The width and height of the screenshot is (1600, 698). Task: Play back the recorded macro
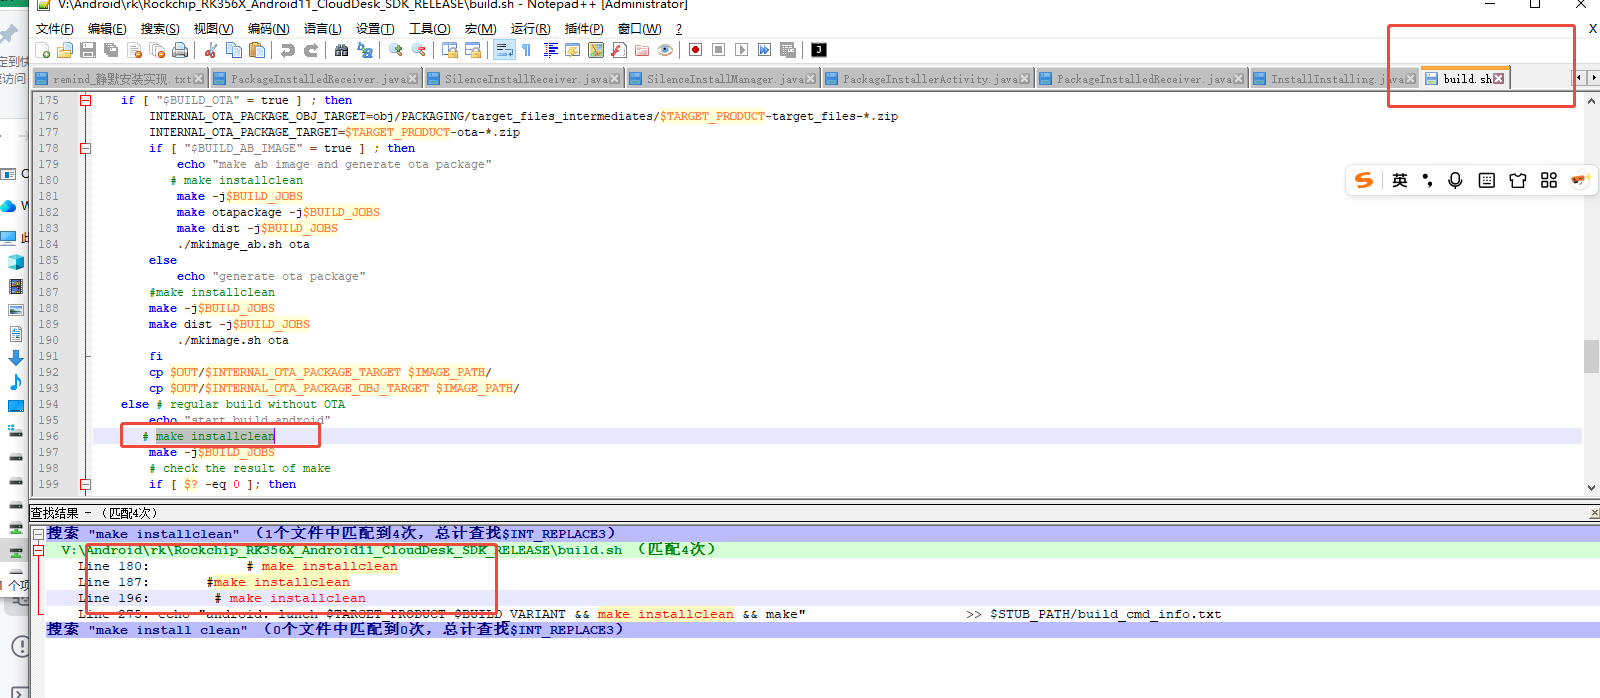click(x=741, y=50)
